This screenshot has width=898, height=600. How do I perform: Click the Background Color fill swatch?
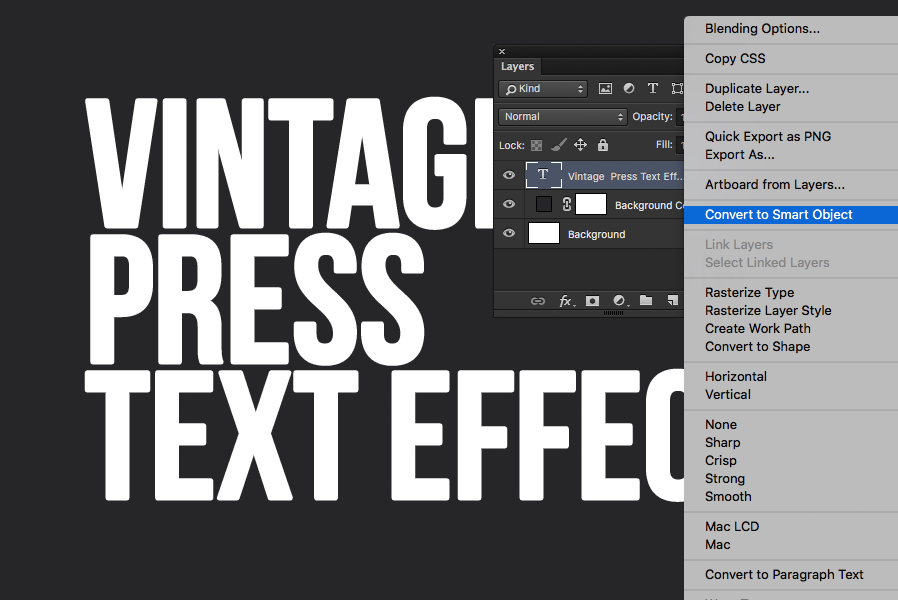[x=543, y=203]
